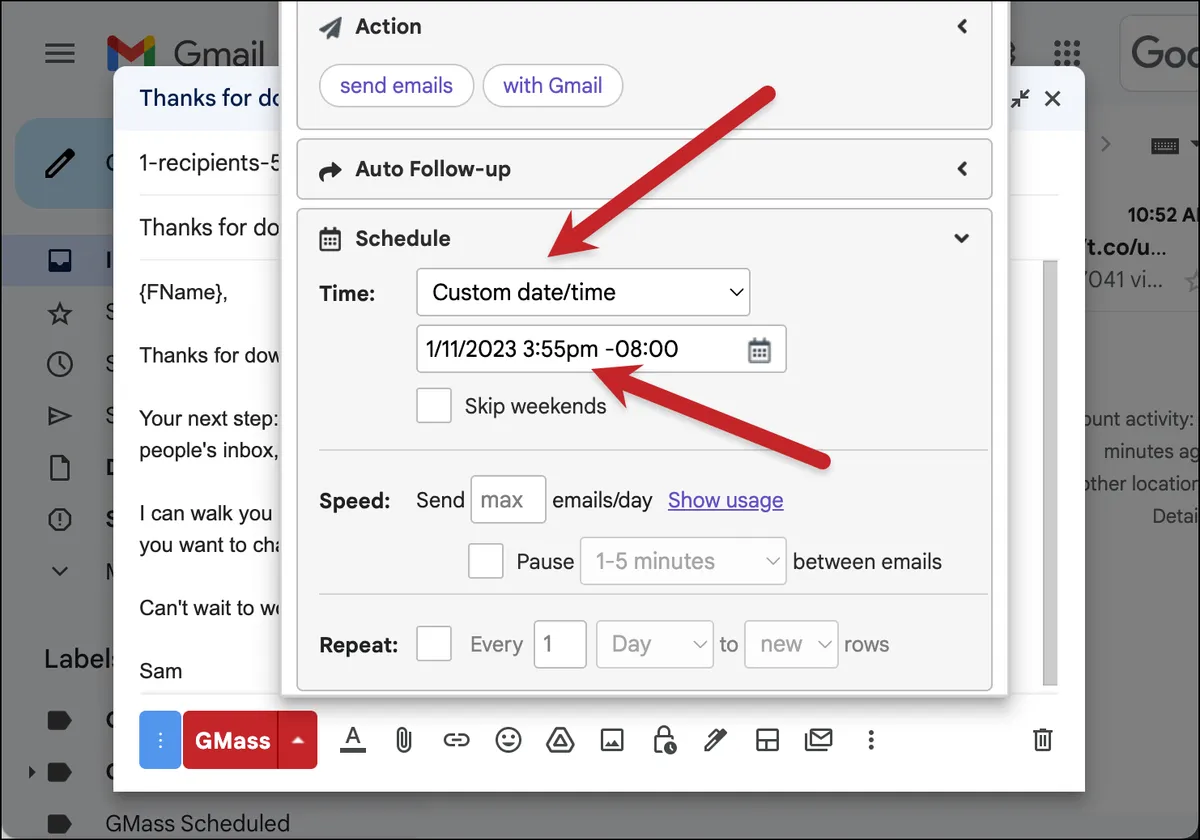The height and width of the screenshot is (840, 1200).
Task: Click the multi-send envelope icon
Action: 819,740
